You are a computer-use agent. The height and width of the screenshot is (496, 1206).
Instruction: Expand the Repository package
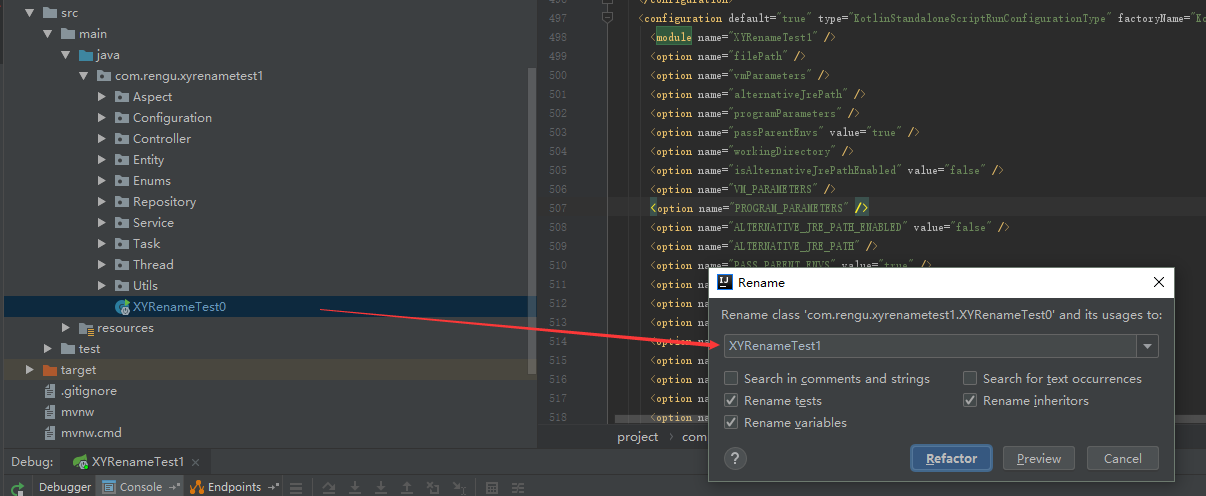point(102,202)
